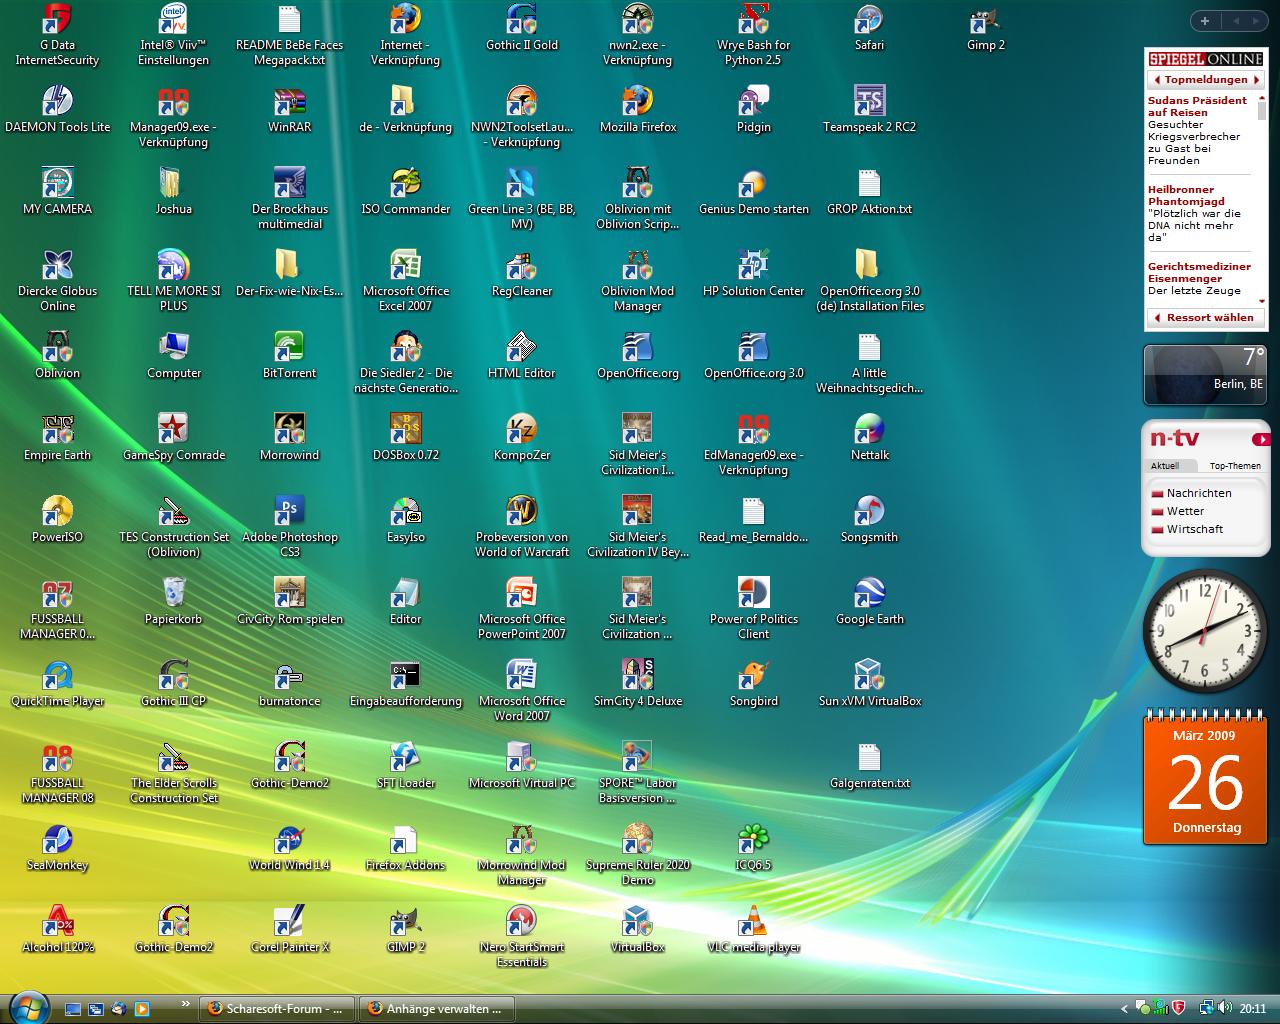The height and width of the screenshot is (1024, 1280).
Task: Select the Teamspeak 2 RC2 icon
Action: point(869,102)
